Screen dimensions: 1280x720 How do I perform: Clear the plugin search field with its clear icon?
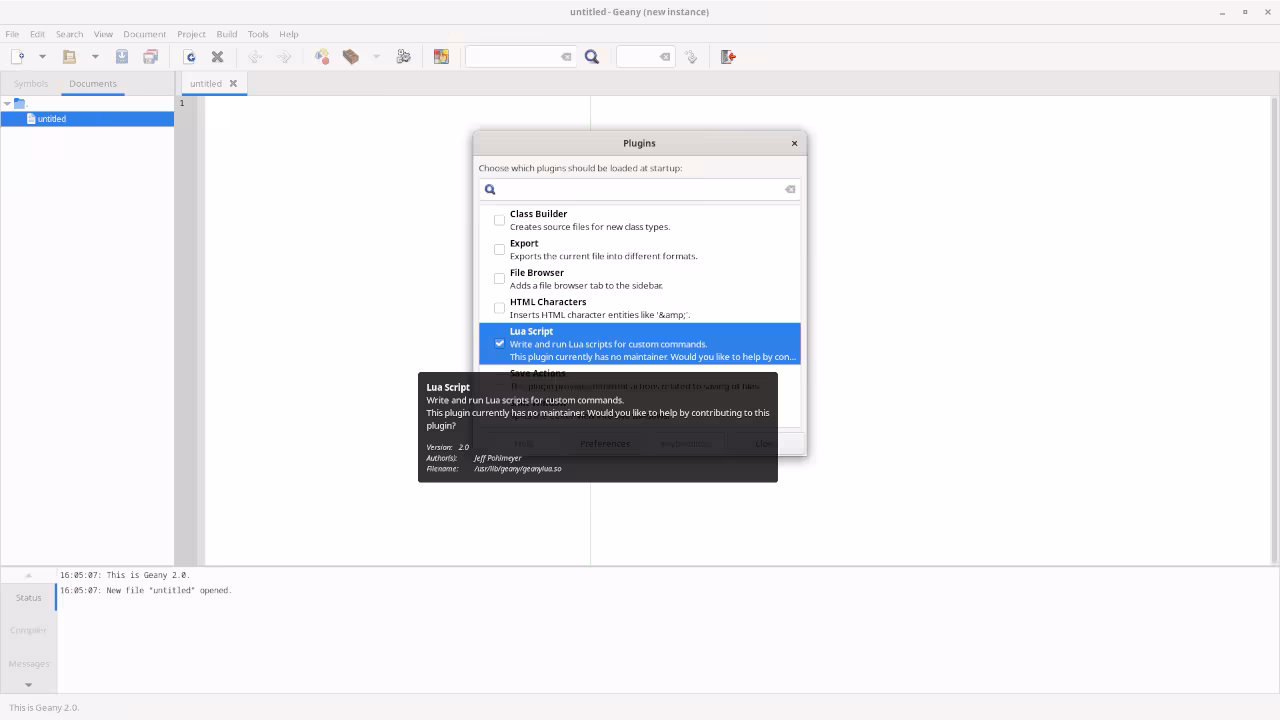[789, 189]
